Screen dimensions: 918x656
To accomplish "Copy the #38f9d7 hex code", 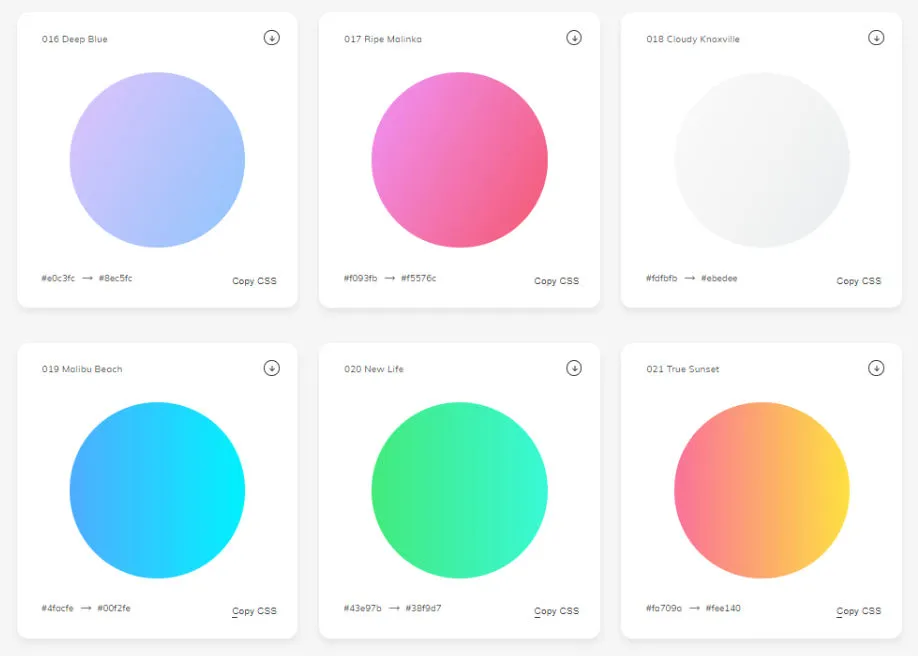I will click(423, 608).
